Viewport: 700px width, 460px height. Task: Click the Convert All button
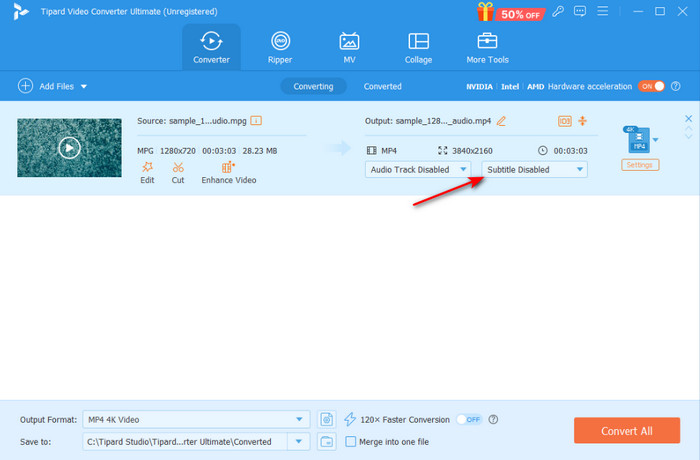[627, 431]
